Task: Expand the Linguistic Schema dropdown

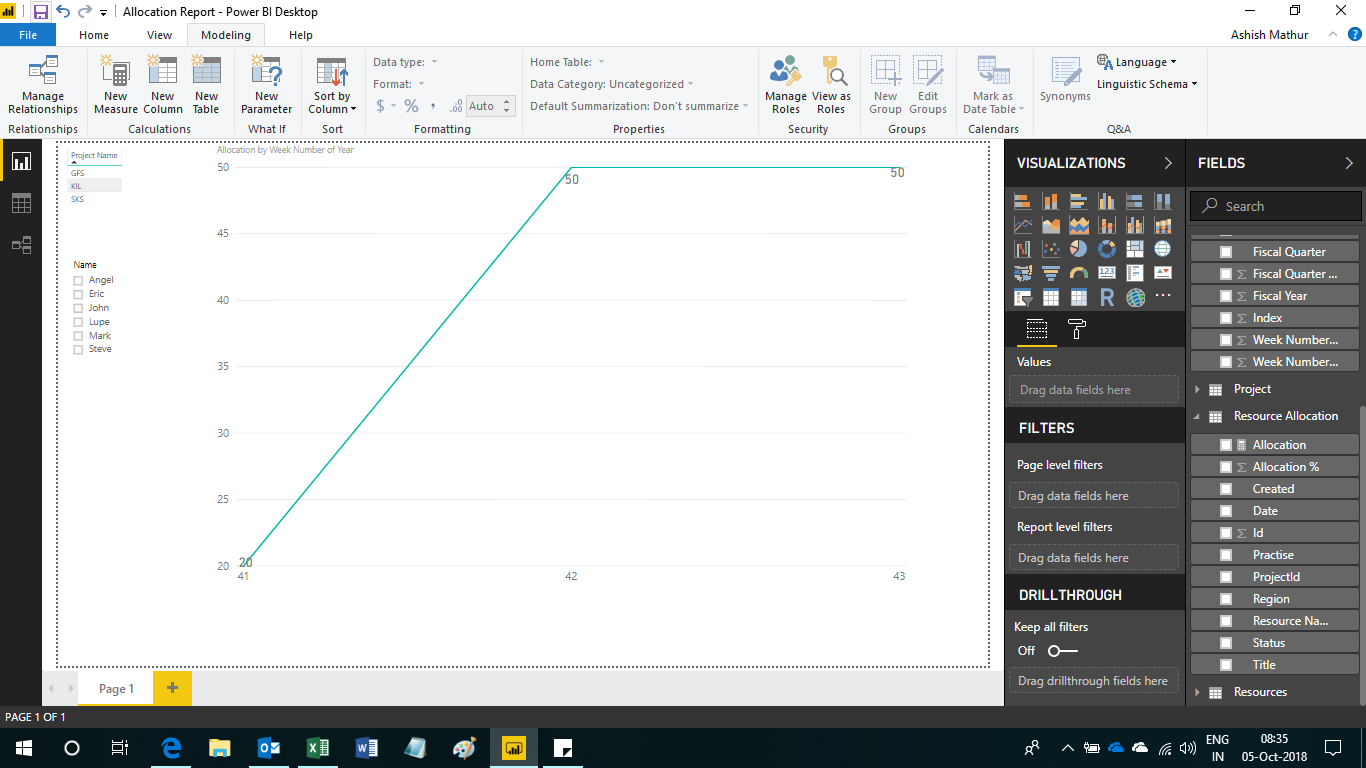Action: (1147, 84)
